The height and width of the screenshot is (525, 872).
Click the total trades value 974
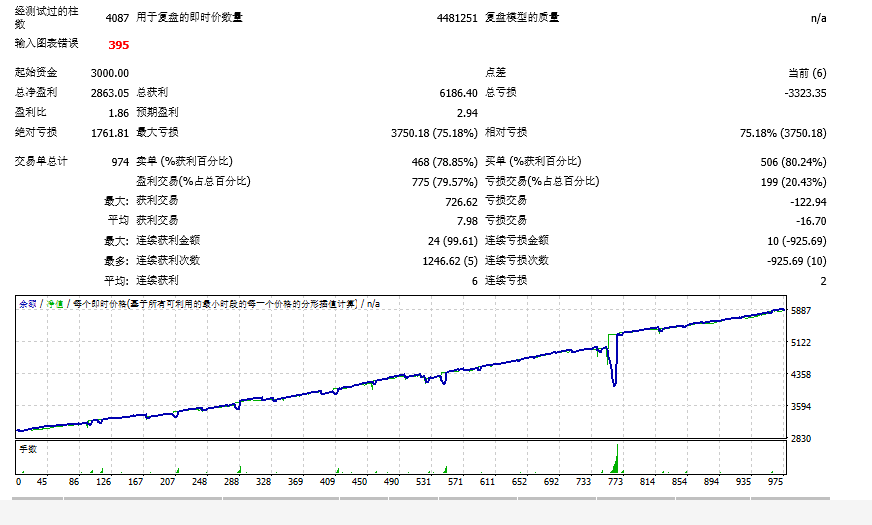point(120,162)
